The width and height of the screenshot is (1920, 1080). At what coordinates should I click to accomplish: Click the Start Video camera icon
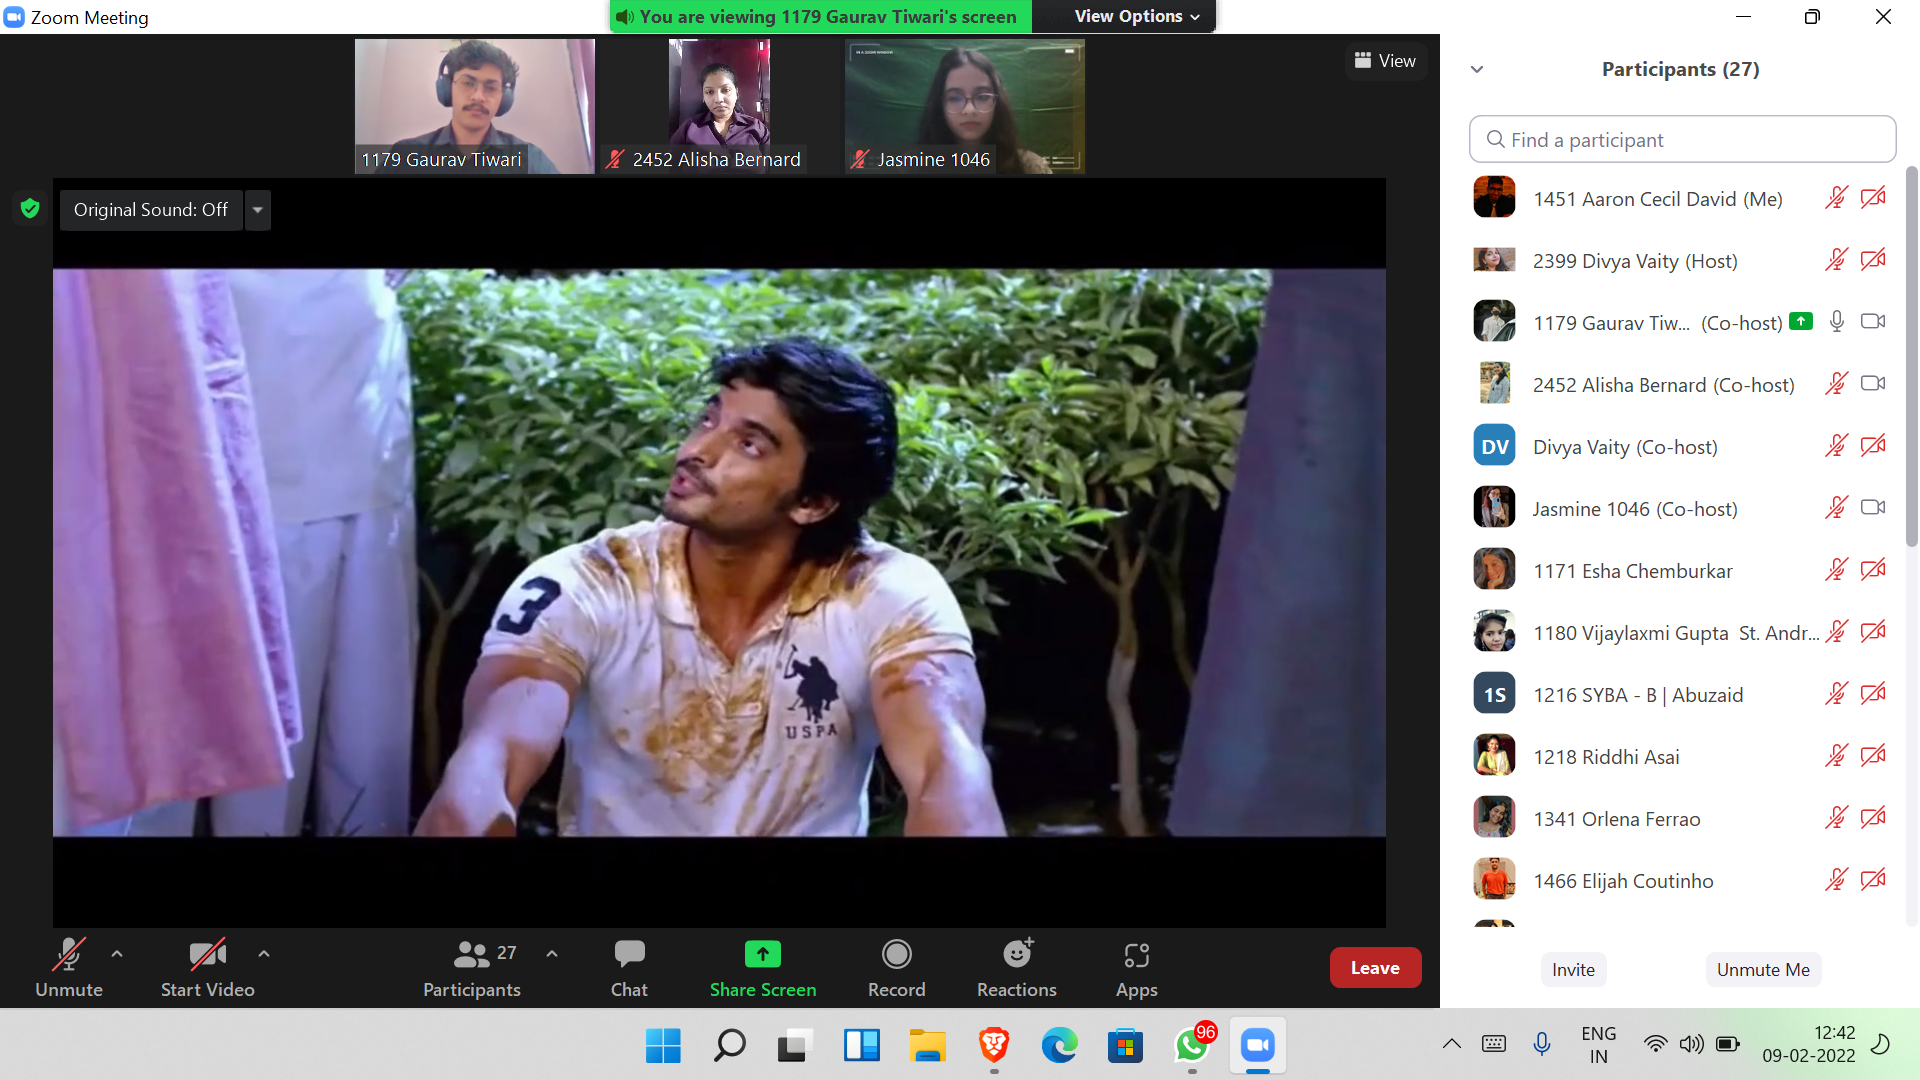(208, 955)
